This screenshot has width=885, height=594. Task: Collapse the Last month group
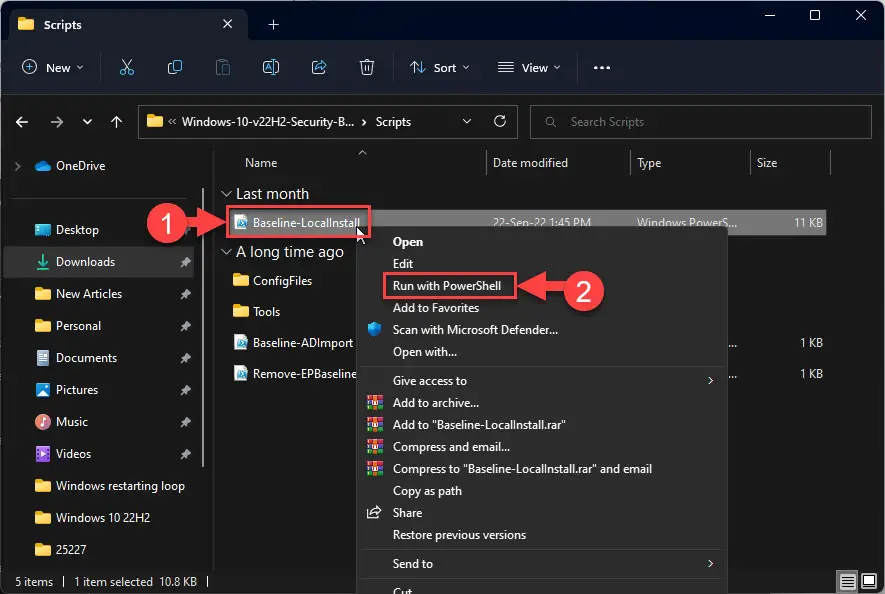coord(225,193)
